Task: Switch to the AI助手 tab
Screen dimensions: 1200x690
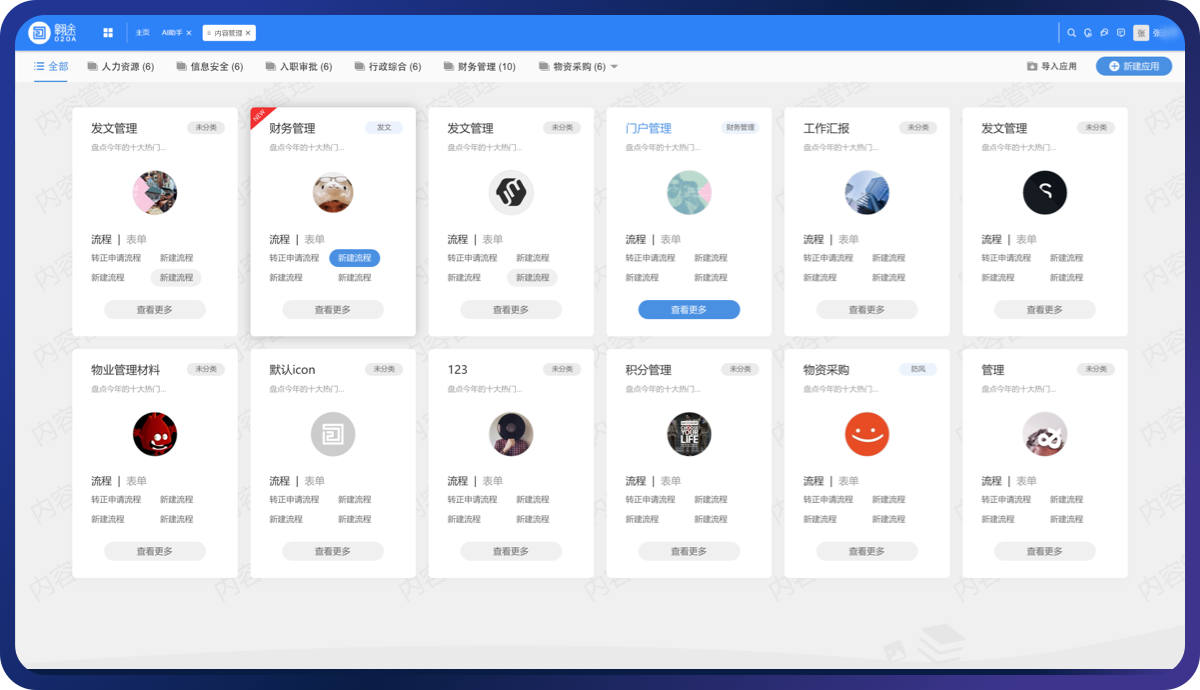Action: [172, 33]
